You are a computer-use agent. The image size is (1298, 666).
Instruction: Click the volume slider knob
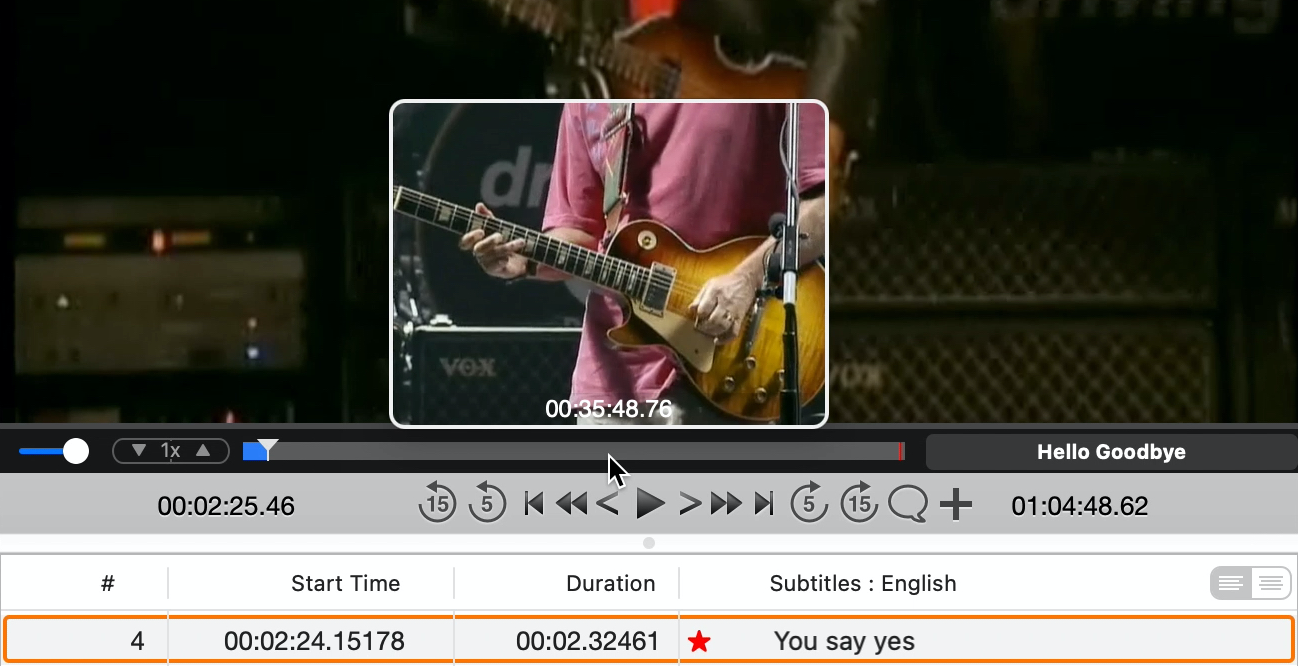(x=76, y=452)
